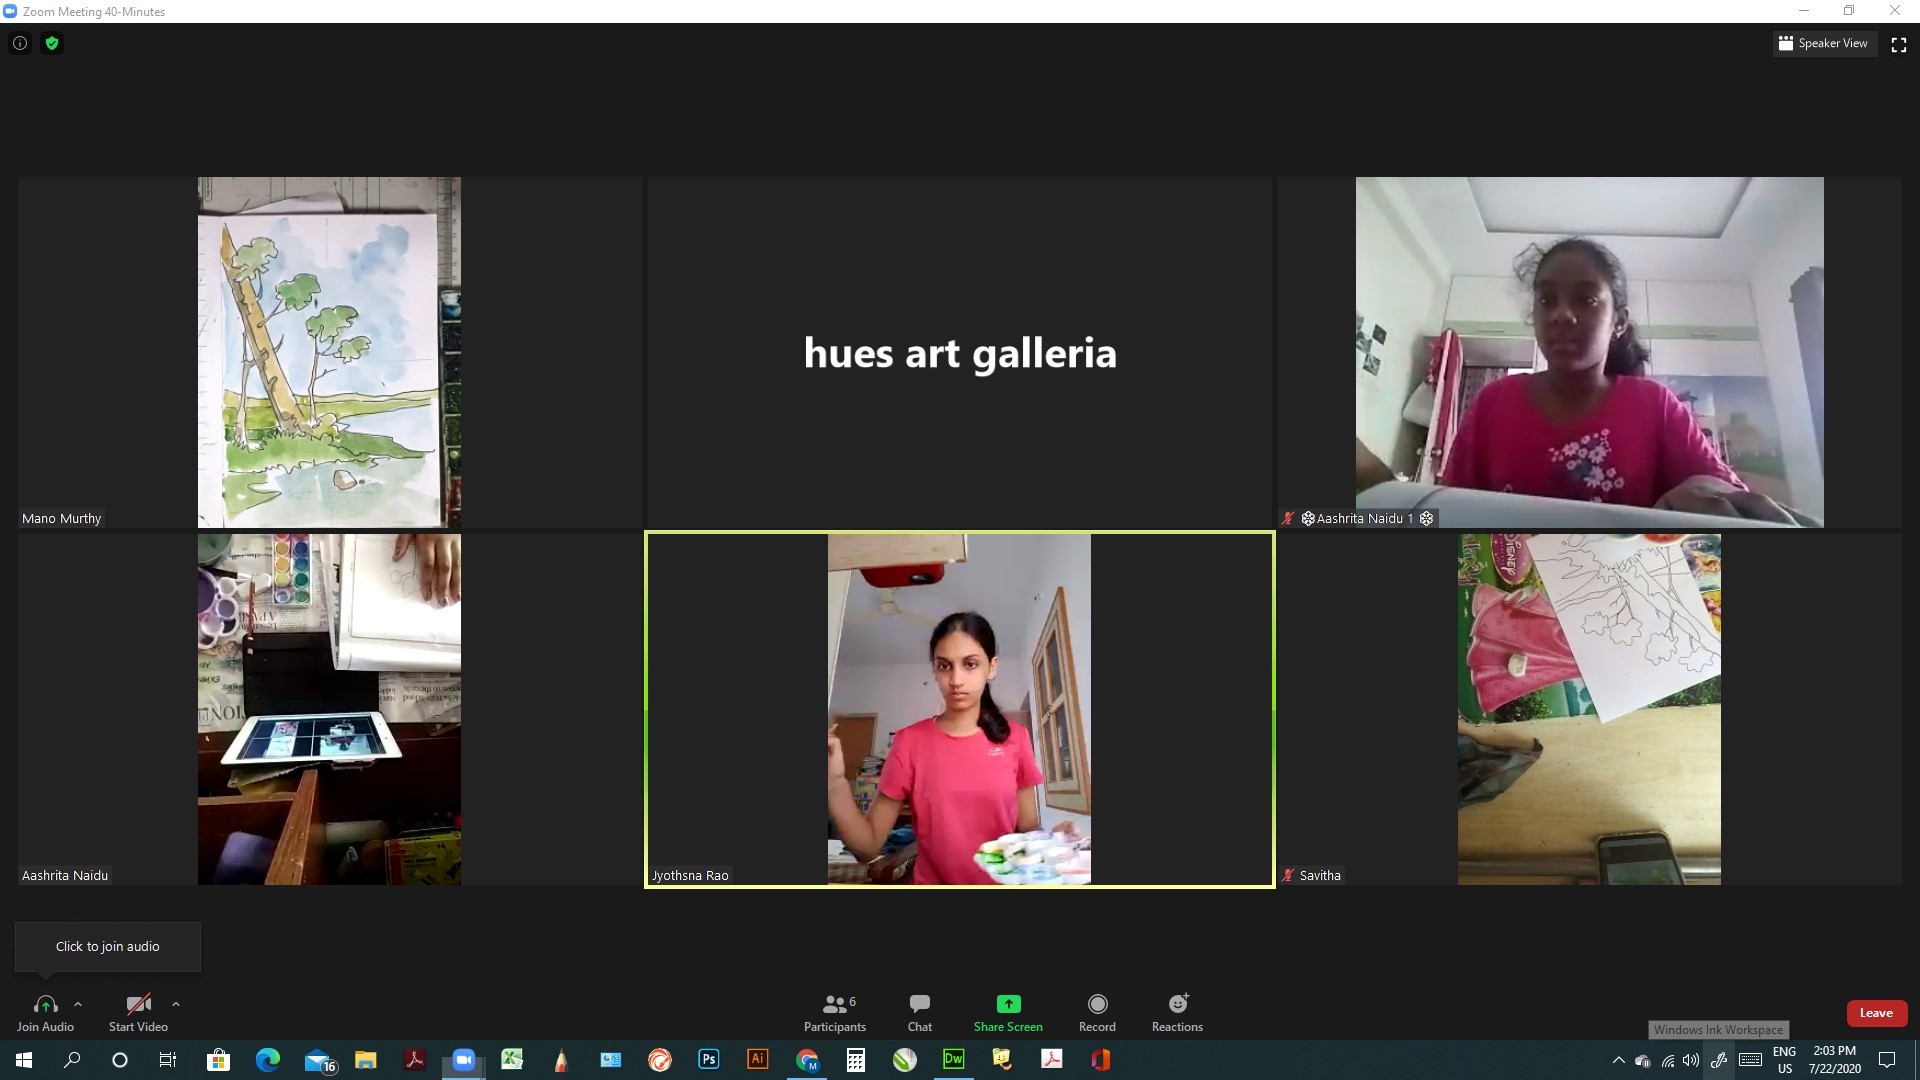1920x1080 pixels.
Task: Switch to Speaker View
Action: pyautogui.click(x=1823, y=43)
